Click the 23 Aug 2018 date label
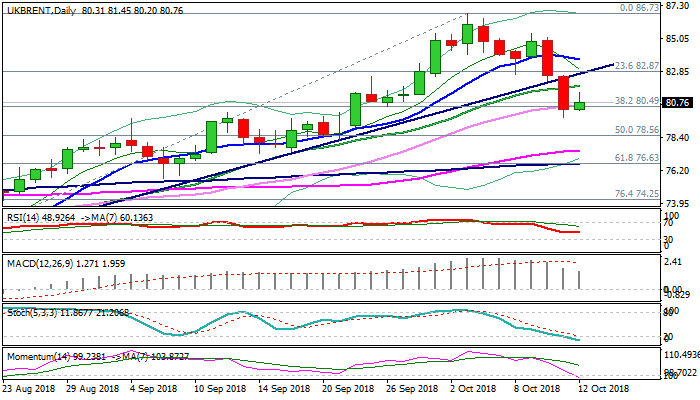Image resolution: width=700 pixels, height=400 pixels. (30, 387)
